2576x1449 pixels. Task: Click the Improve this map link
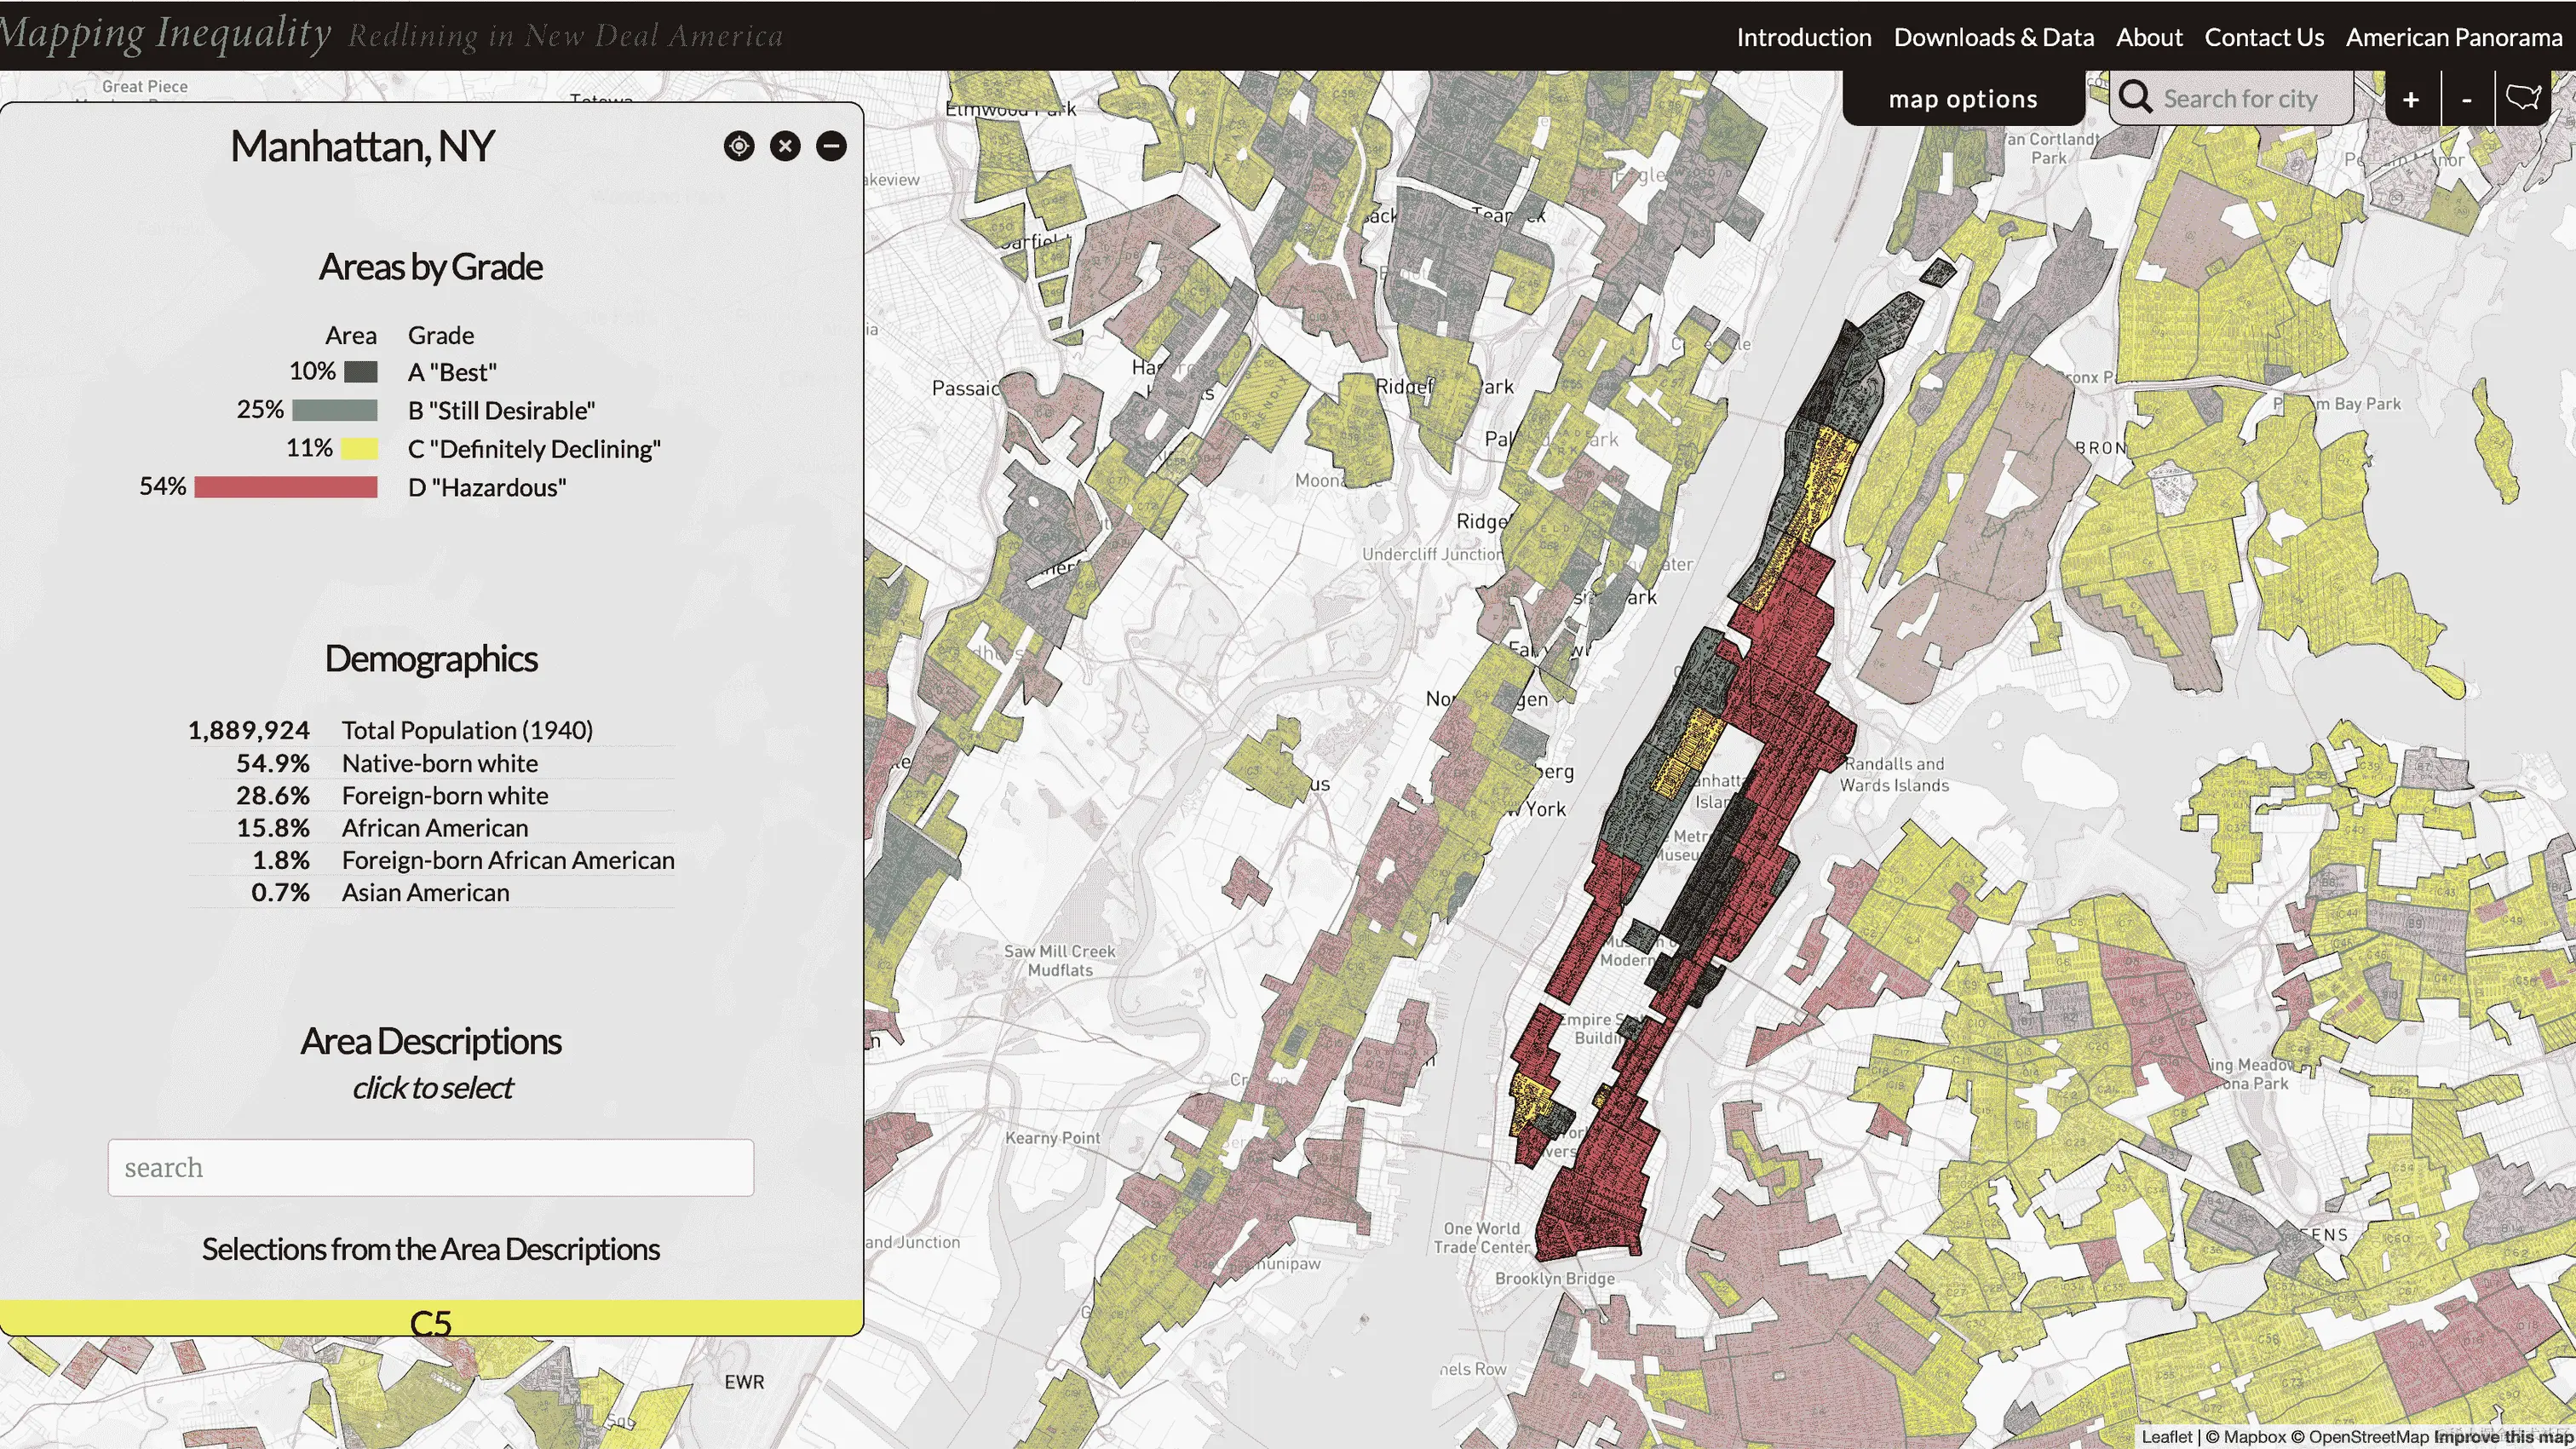(x=2503, y=1437)
